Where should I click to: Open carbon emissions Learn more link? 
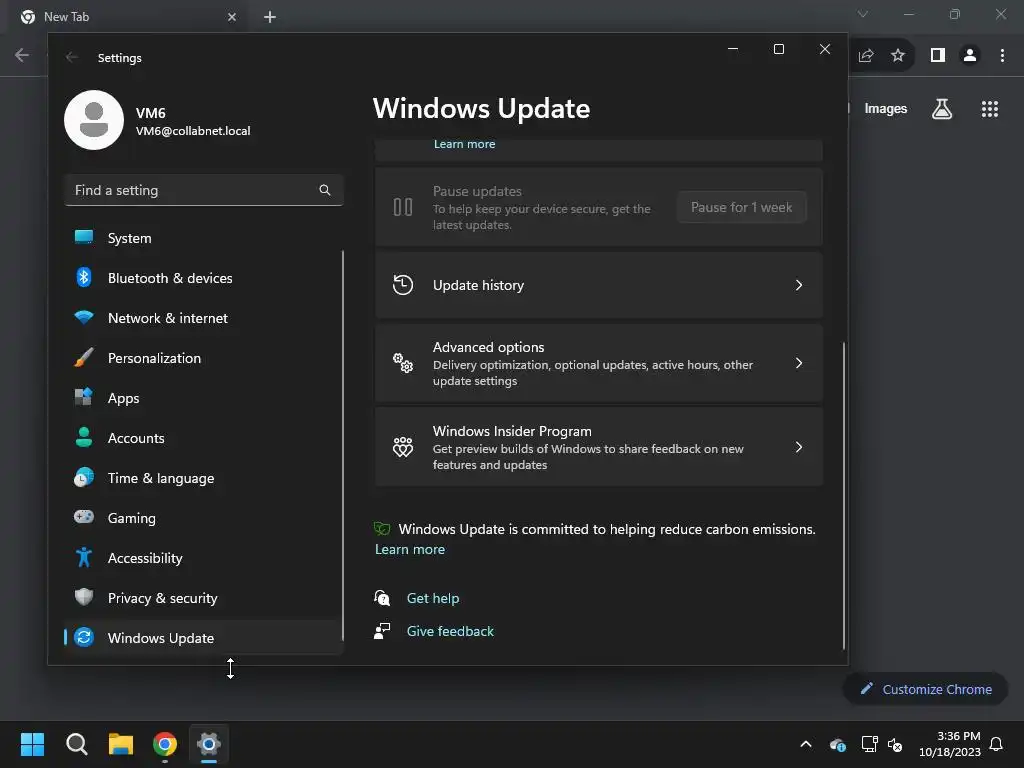coord(410,549)
